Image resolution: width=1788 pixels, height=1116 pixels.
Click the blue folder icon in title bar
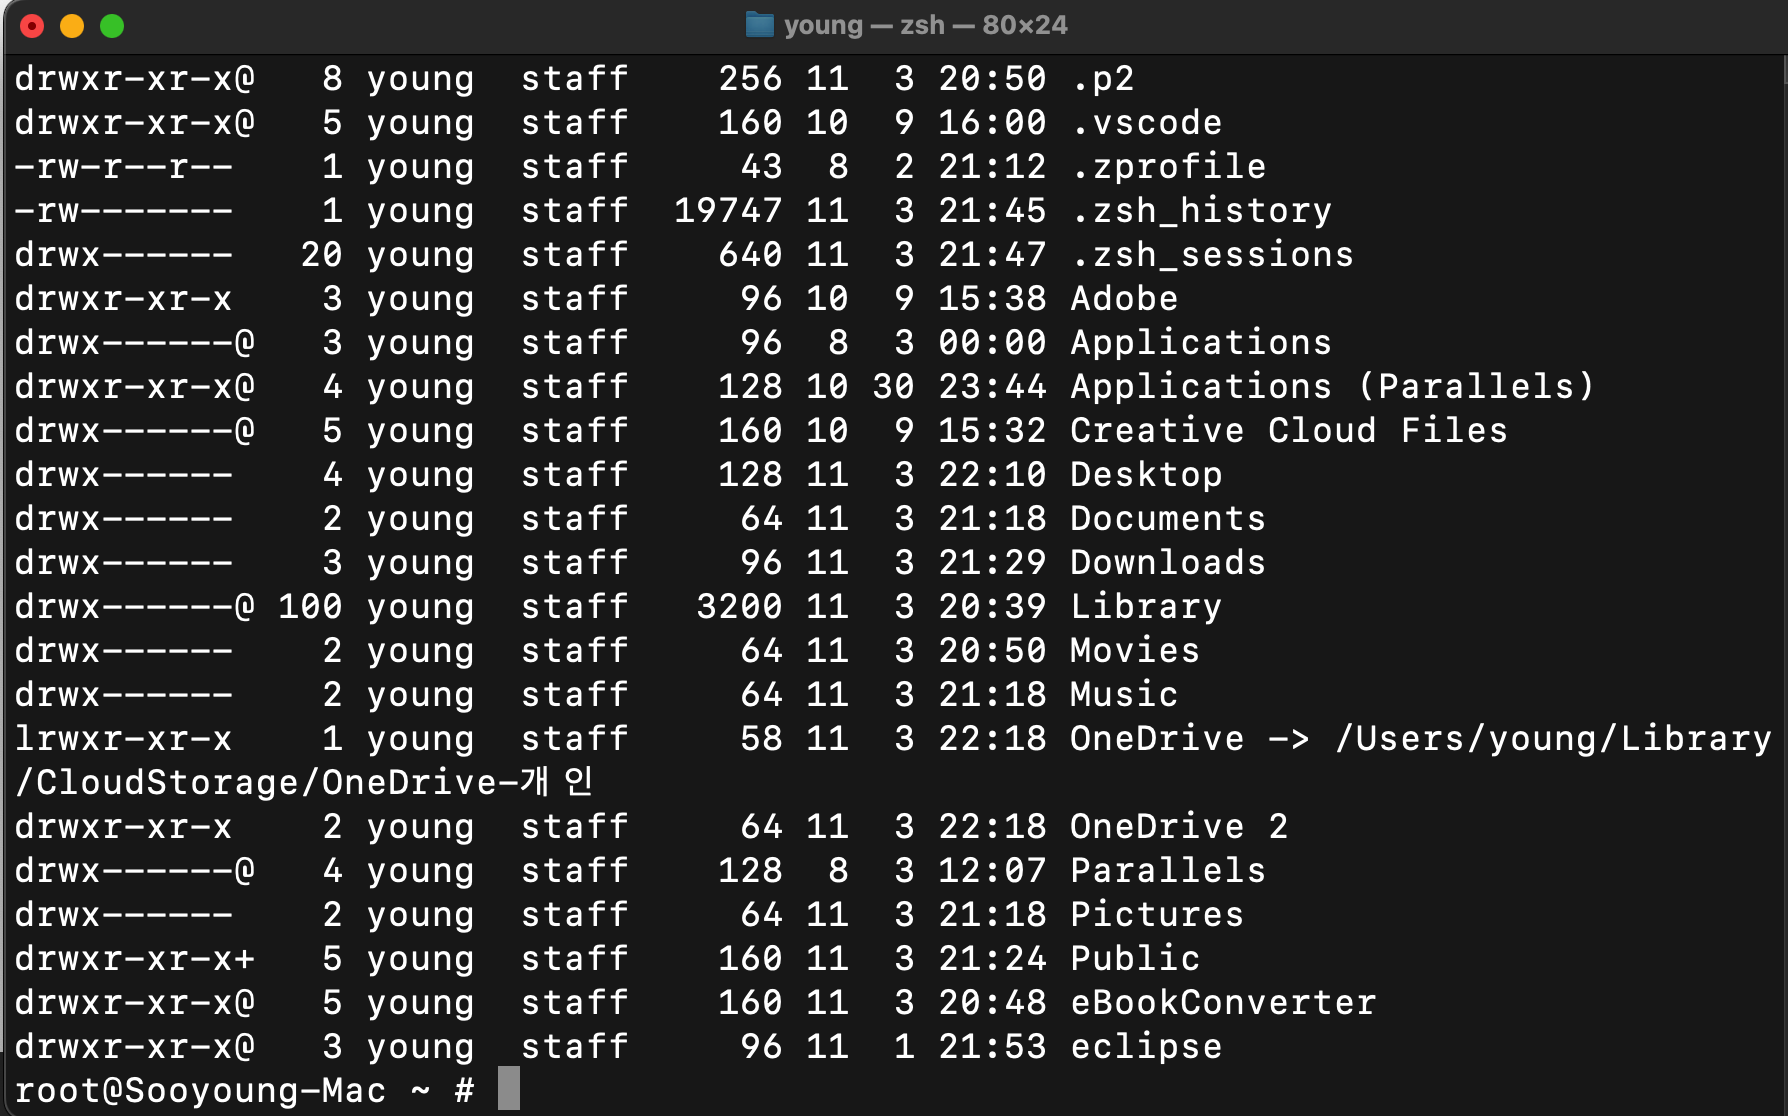point(760,25)
